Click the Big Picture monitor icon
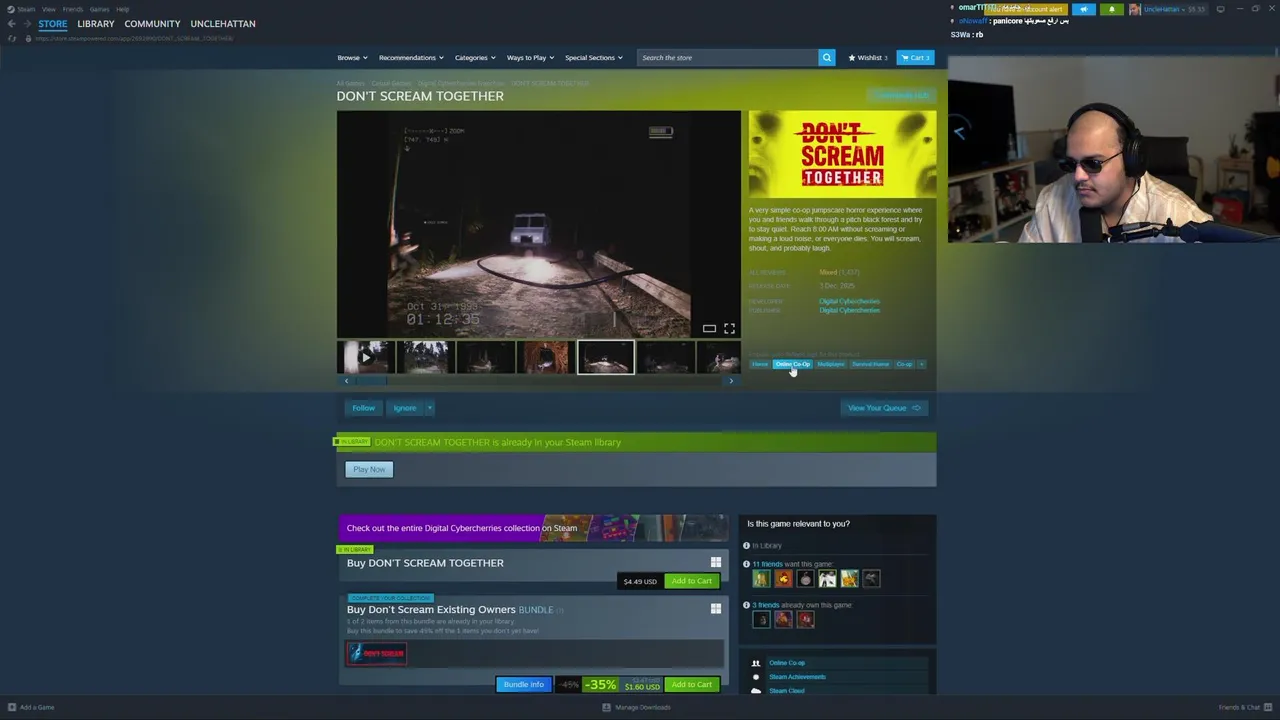This screenshot has width=1280, height=720. click(1220, 9)
